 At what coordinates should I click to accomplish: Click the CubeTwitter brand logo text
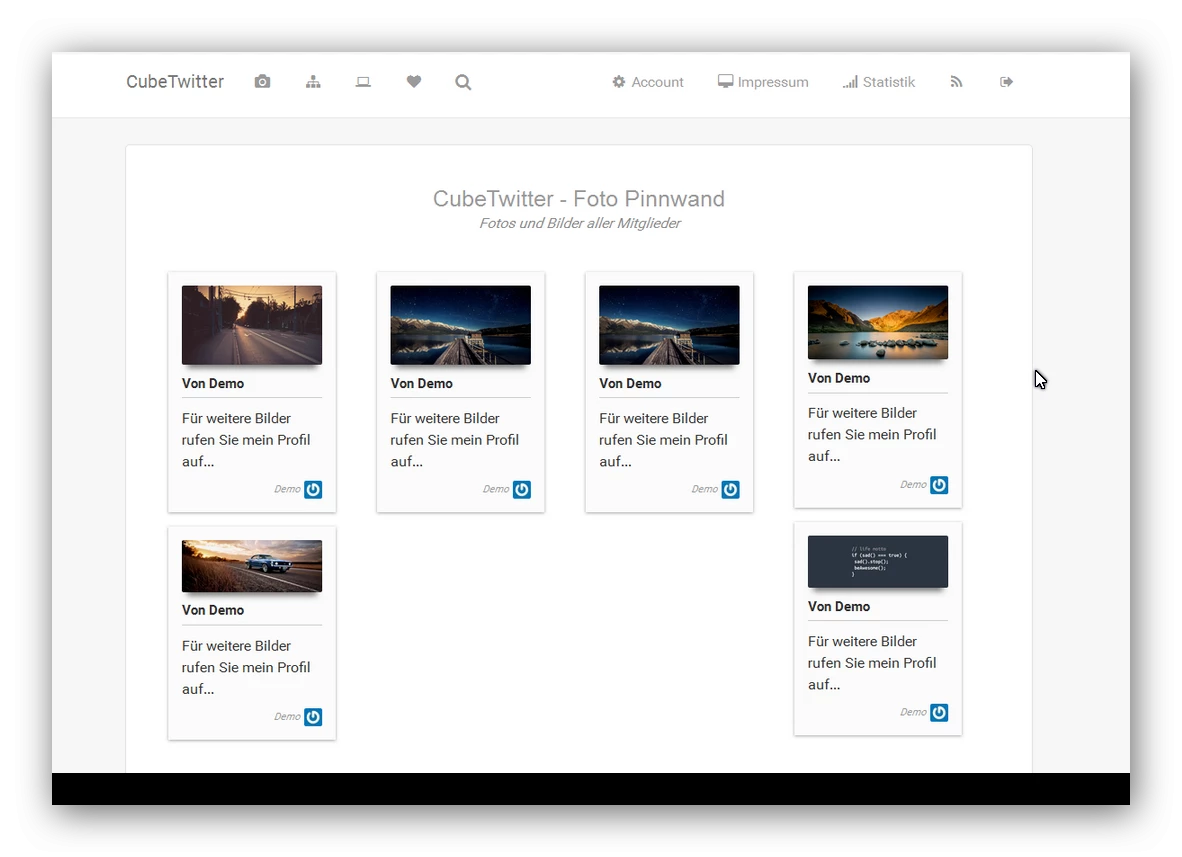tap(175, 81)
